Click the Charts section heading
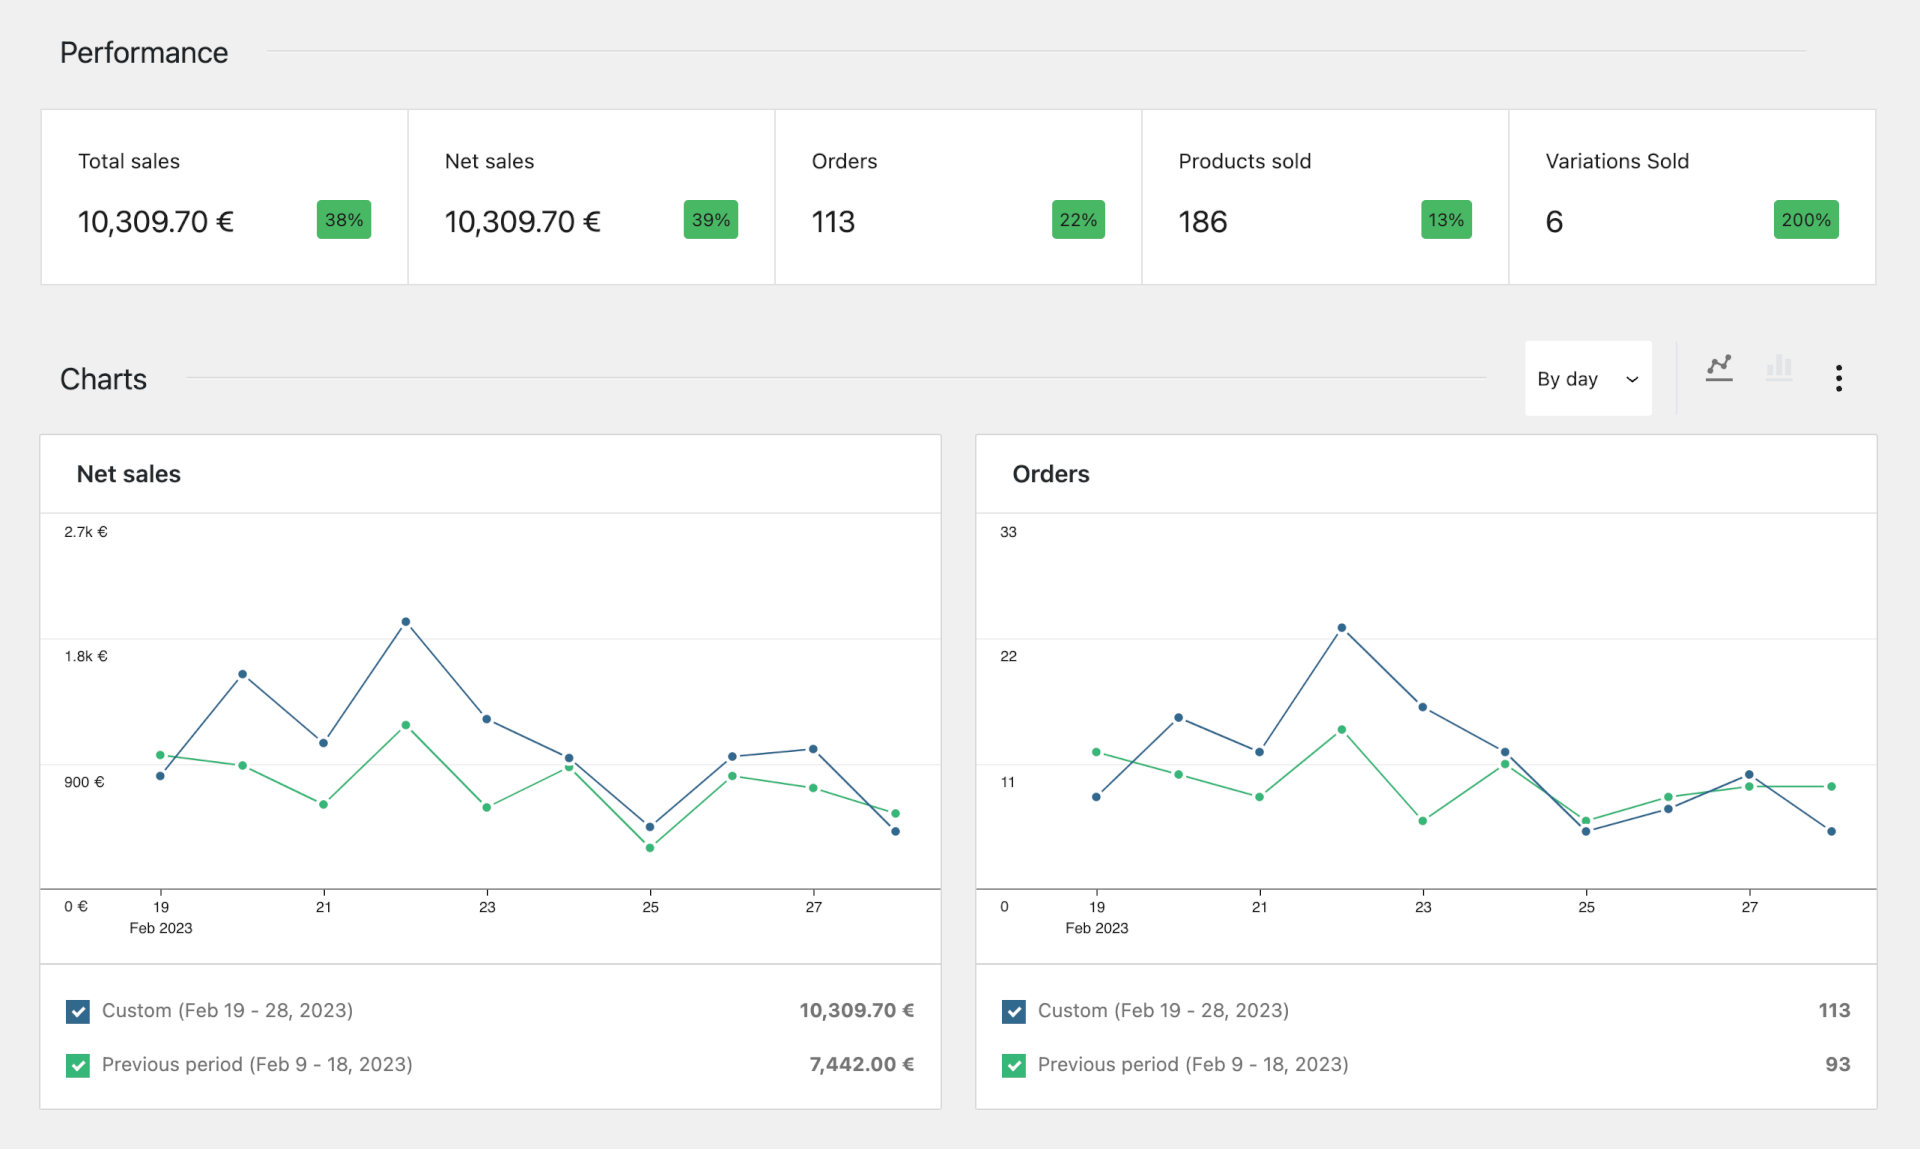Image resolution: width=1920 pixels, height=1149 pixels. [103, 379]
